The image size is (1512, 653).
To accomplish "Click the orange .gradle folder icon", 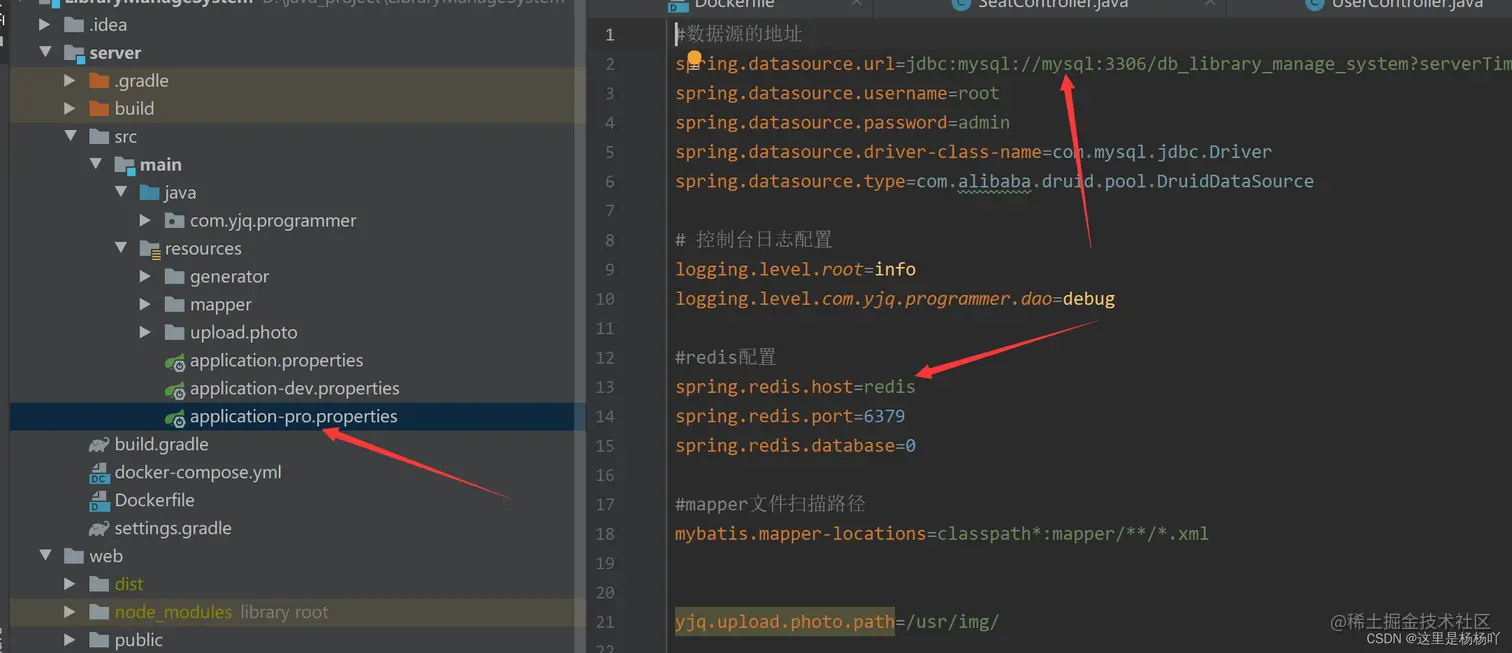I will click(x=99, y=81).
